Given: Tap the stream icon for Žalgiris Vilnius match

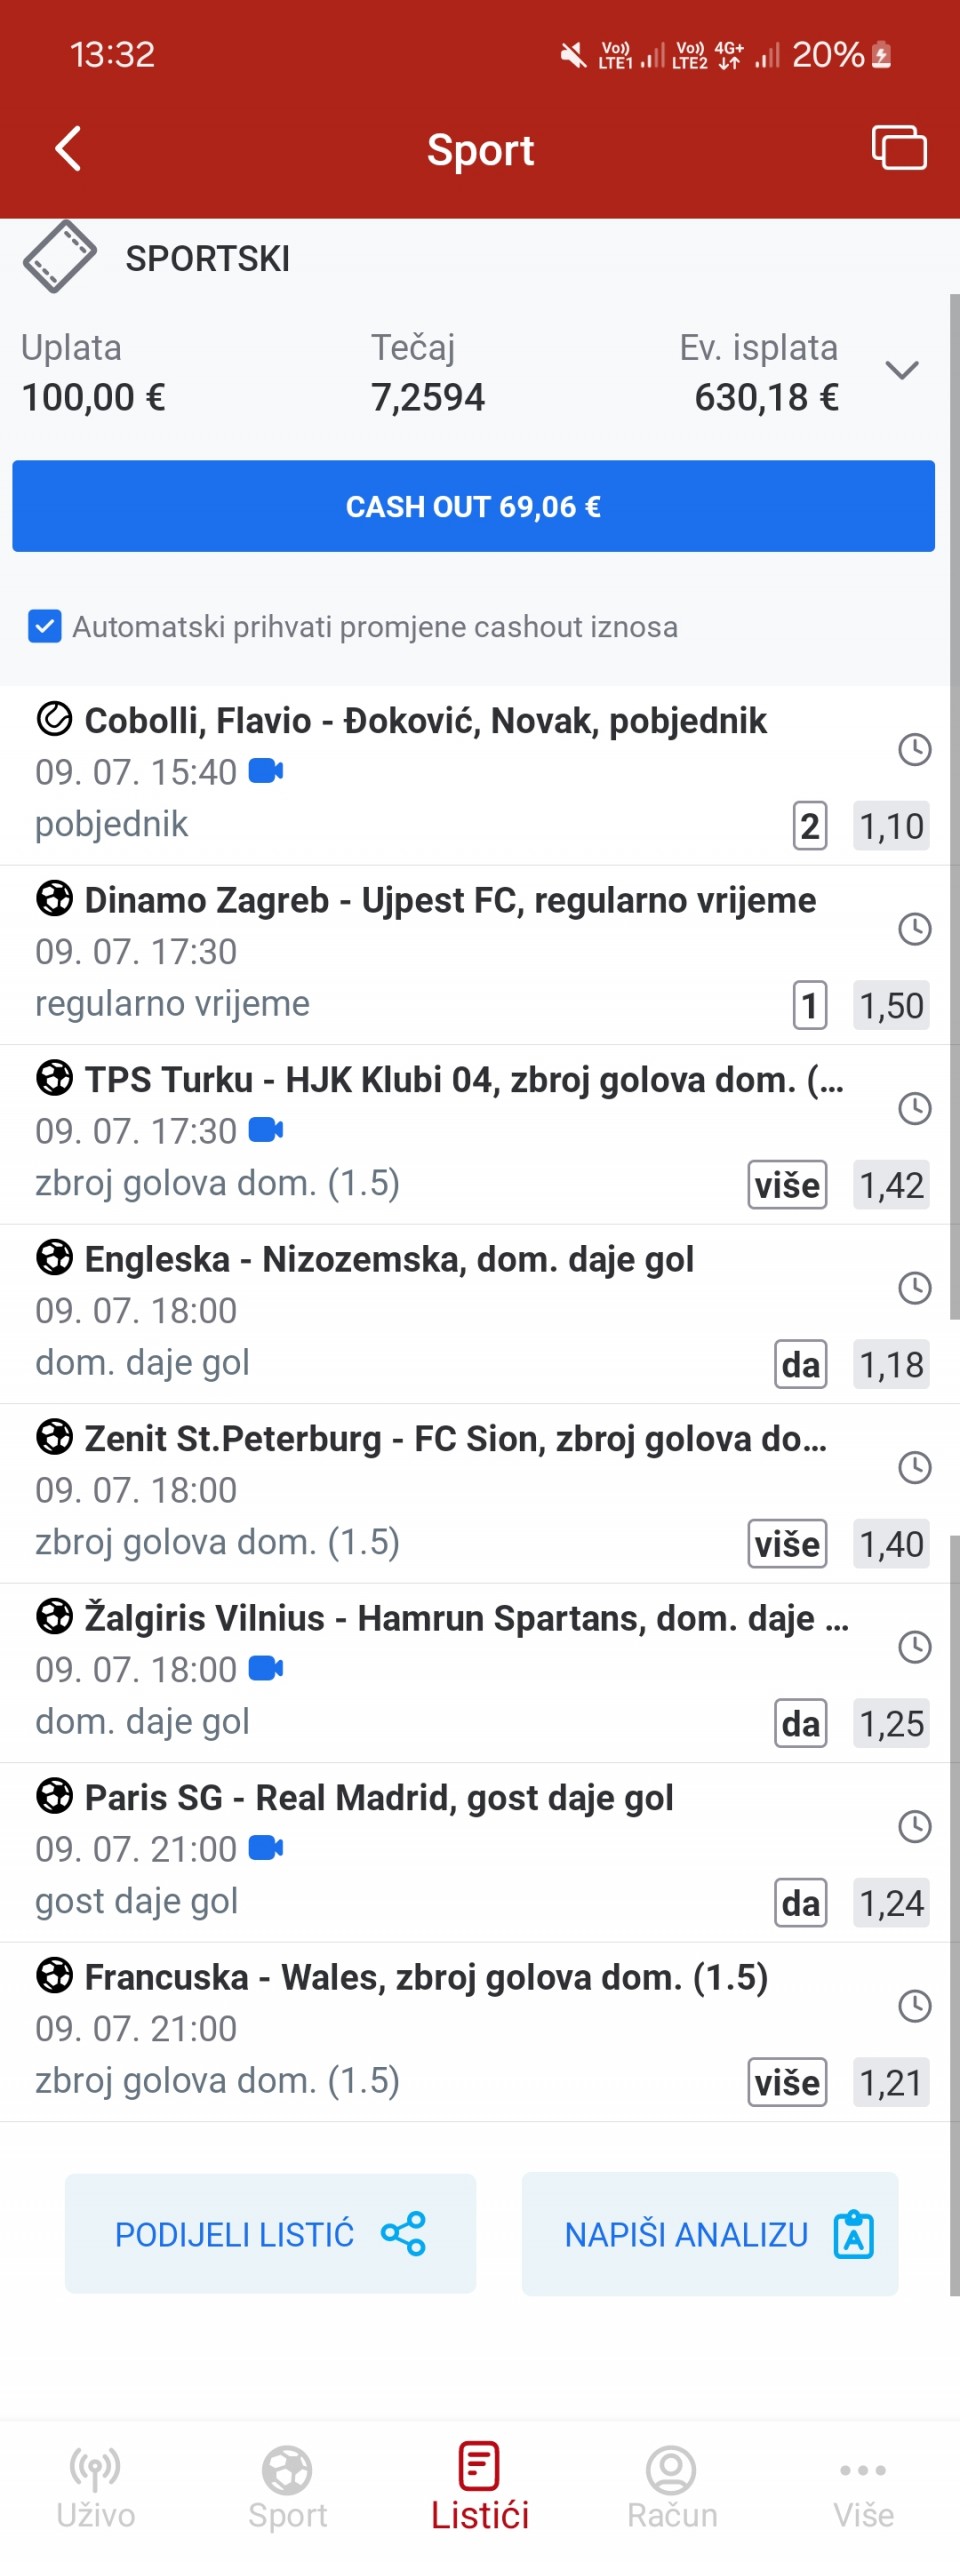Looking at the screenshot, I should (x=266, y=1668).
